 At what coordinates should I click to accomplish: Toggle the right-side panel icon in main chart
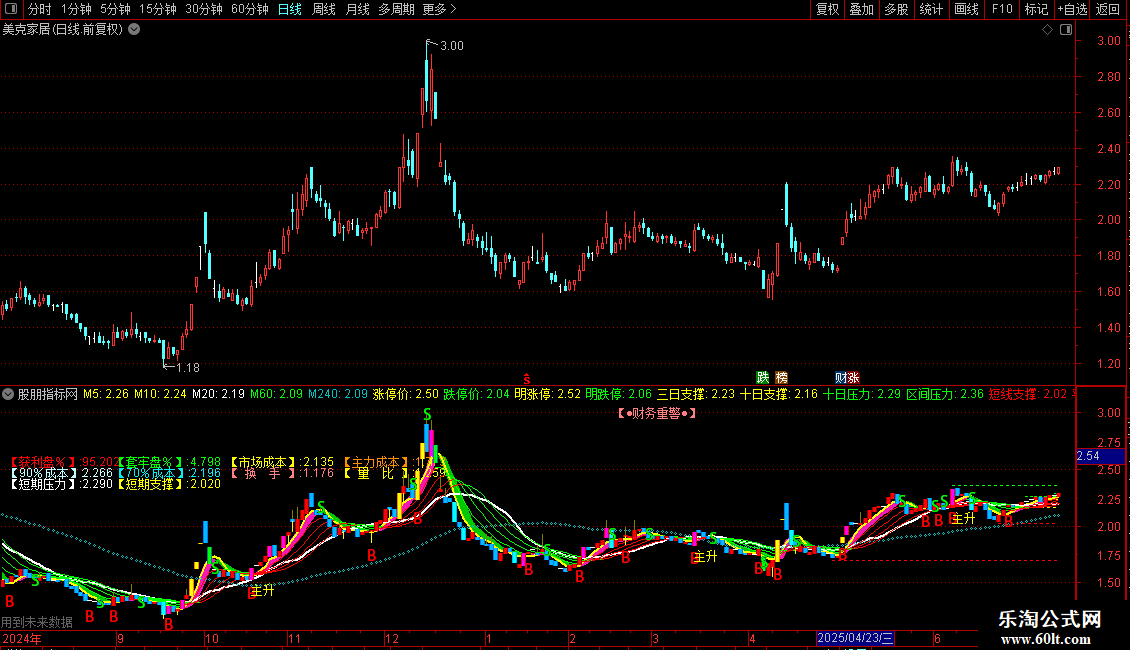tap(1066, 30)
